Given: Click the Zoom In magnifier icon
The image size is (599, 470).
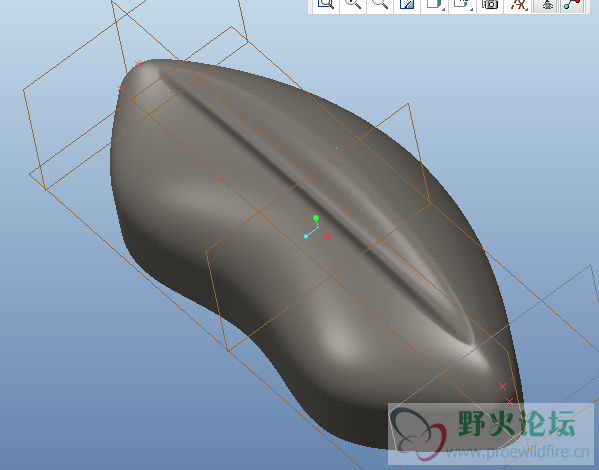Looking at the screenshot, I should pyautogui.click(x=353, y=5).
